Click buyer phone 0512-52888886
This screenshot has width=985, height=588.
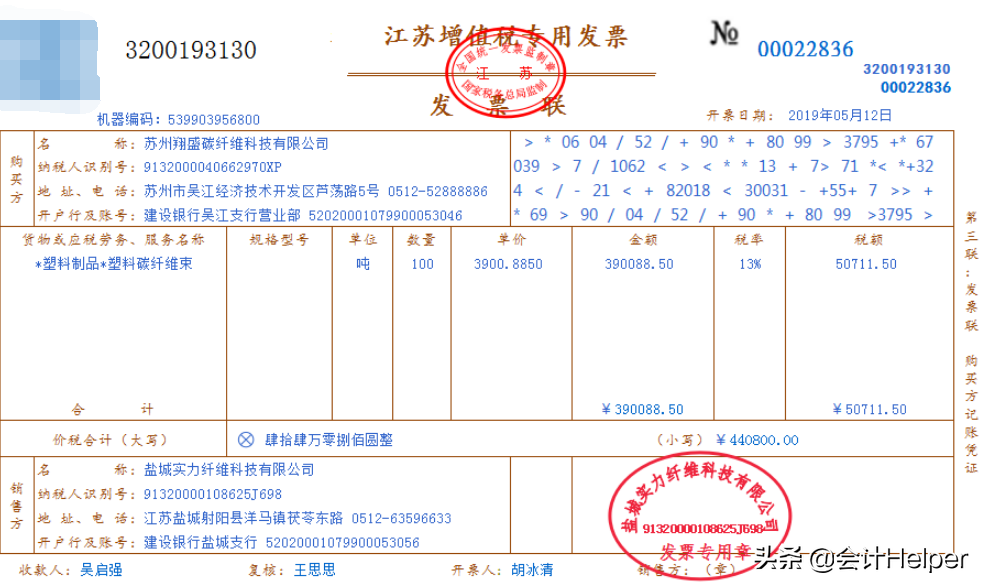(x=437, y=192)
